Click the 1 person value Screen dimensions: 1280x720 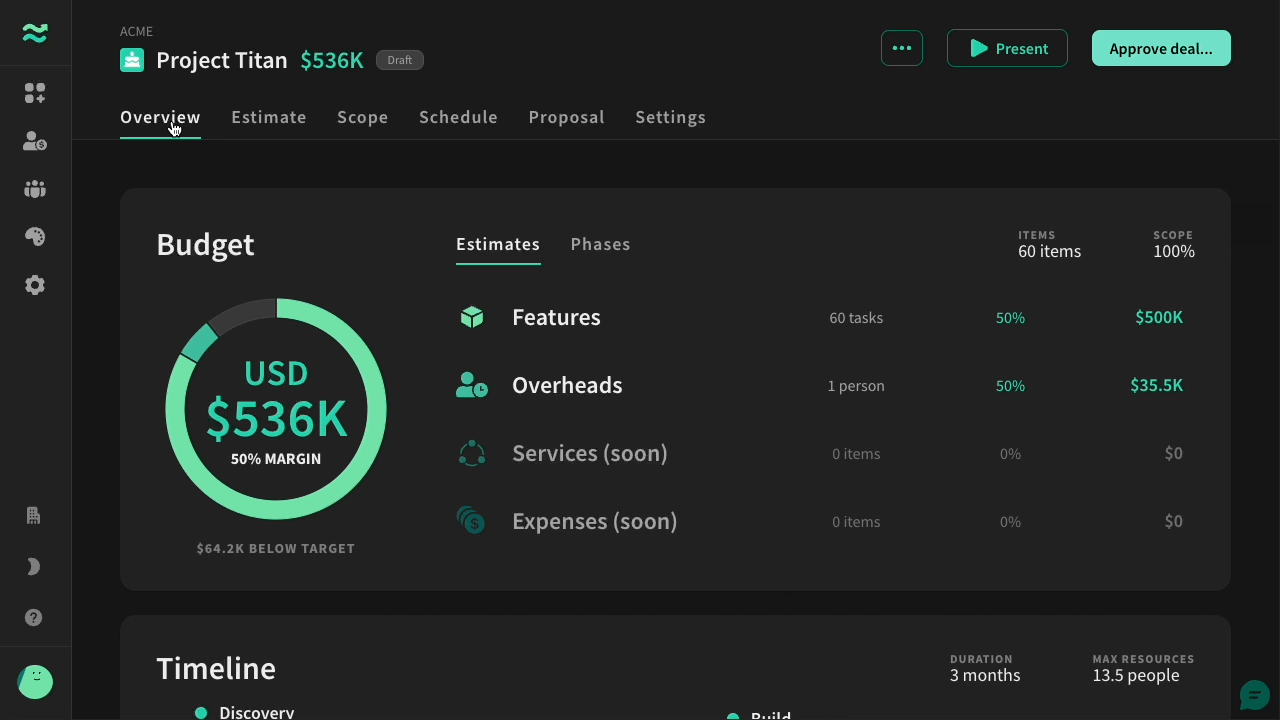pyautogui.click(x=856, y=386)
